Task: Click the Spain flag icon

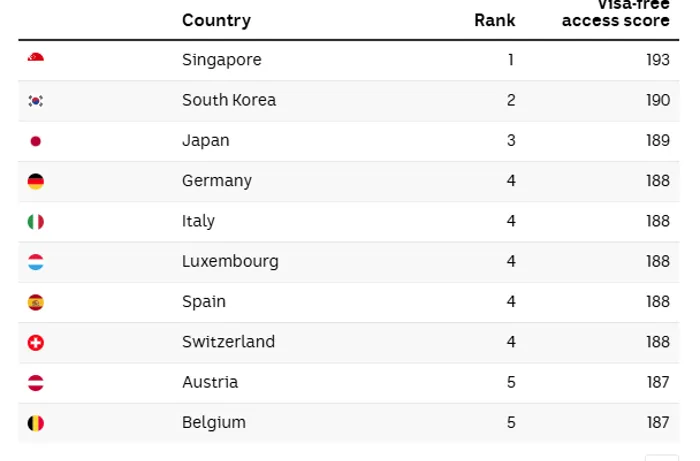Action: click(36, 302)
